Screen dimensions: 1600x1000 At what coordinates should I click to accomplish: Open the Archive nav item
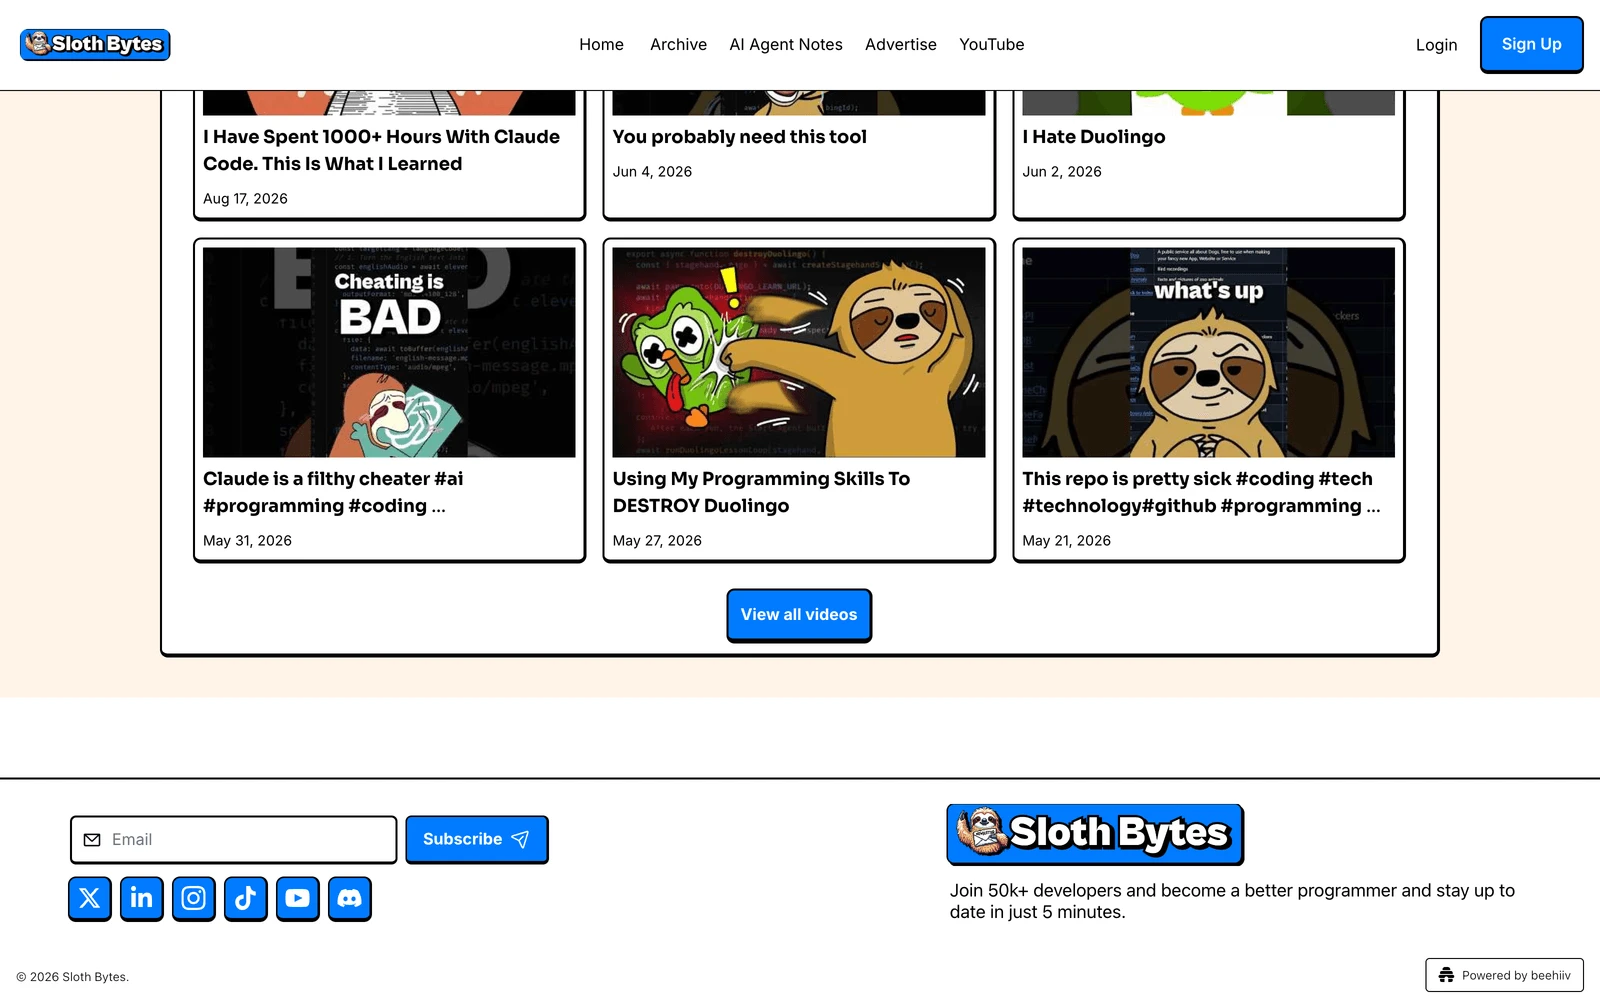[678, 44]
